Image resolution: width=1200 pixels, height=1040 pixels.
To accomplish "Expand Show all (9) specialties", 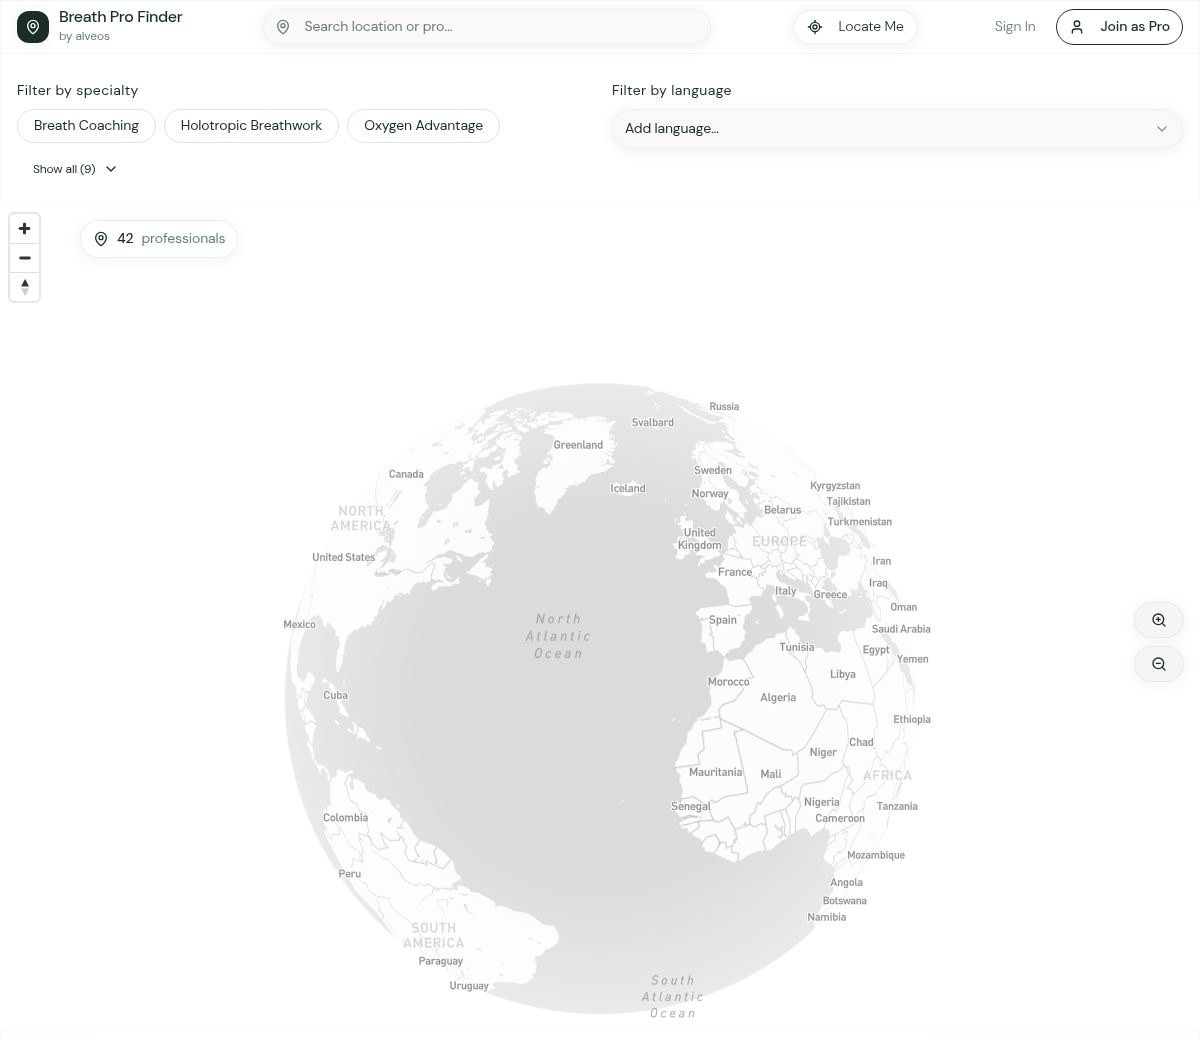I will (75, 169).
